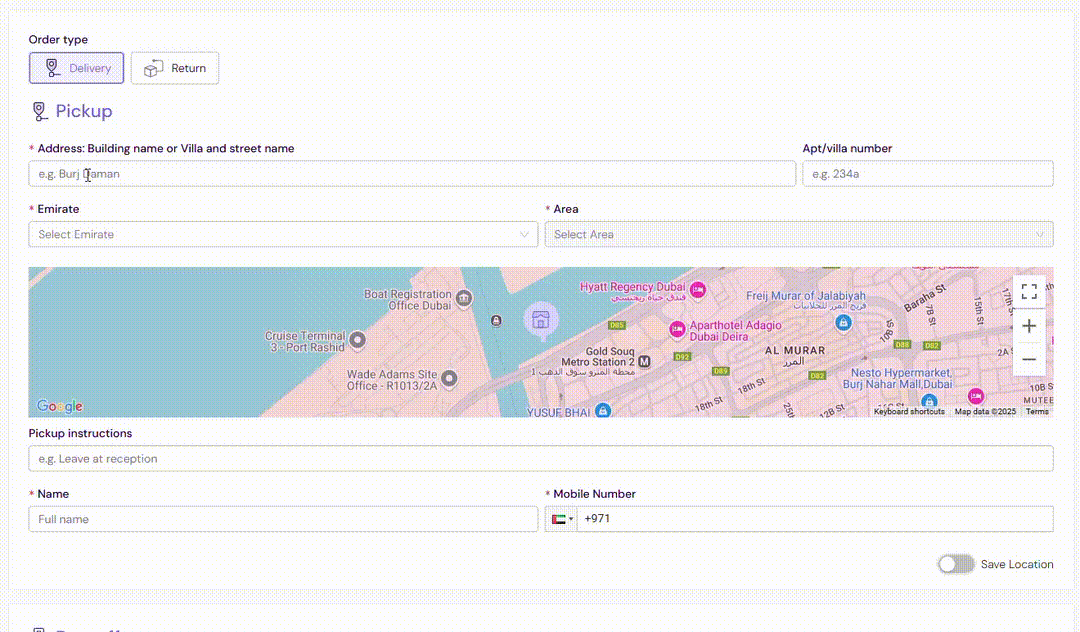The height and width of the screenshot is (632, 1080).
Task: Open the Select Emirate dropdown
Action: 283,234
